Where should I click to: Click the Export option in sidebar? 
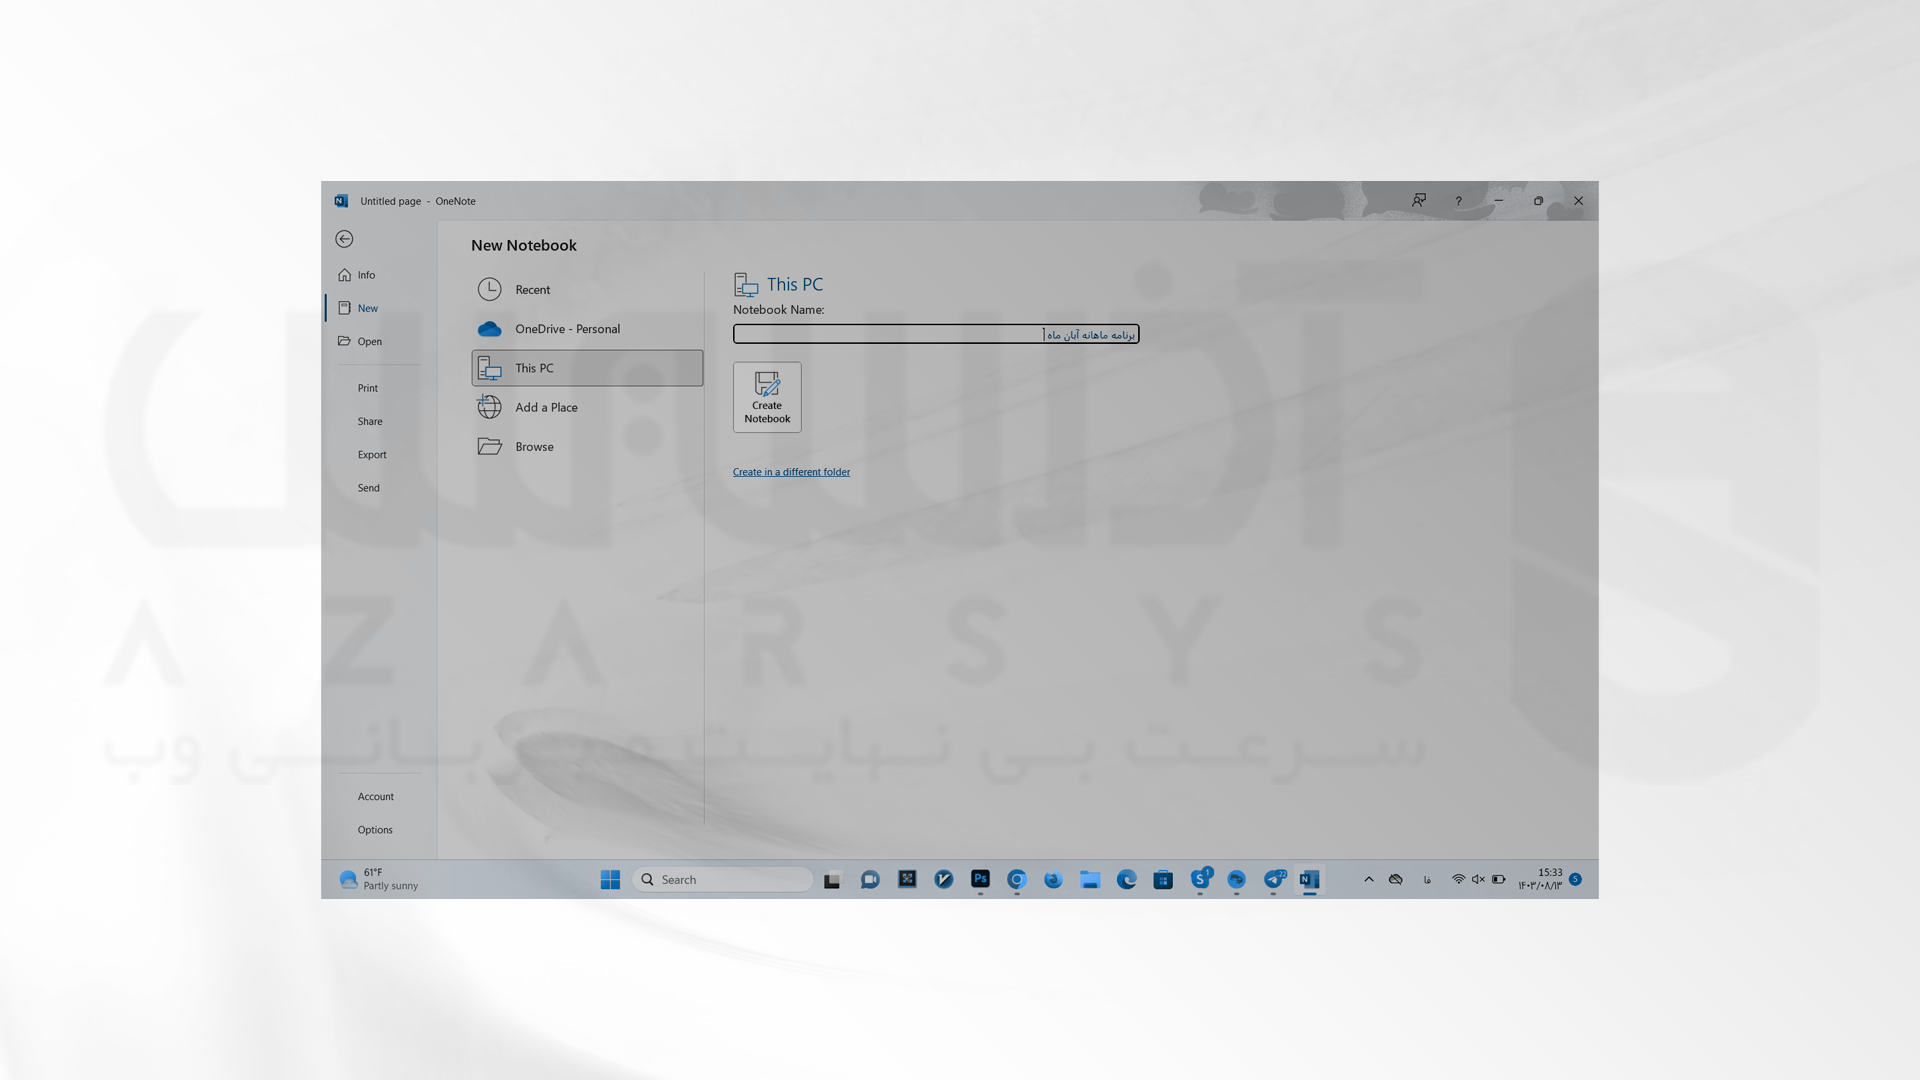tap(372, 454)
